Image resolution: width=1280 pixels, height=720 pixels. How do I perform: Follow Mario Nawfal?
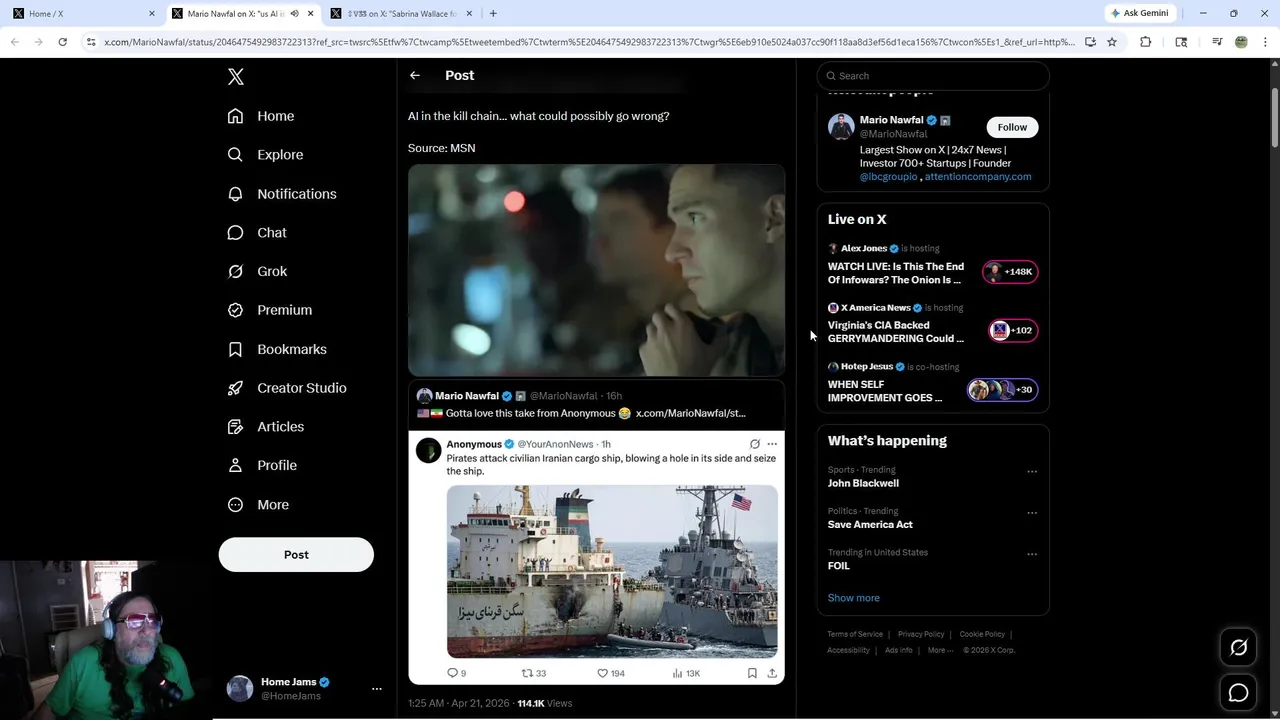click(x=1012, y=127)
